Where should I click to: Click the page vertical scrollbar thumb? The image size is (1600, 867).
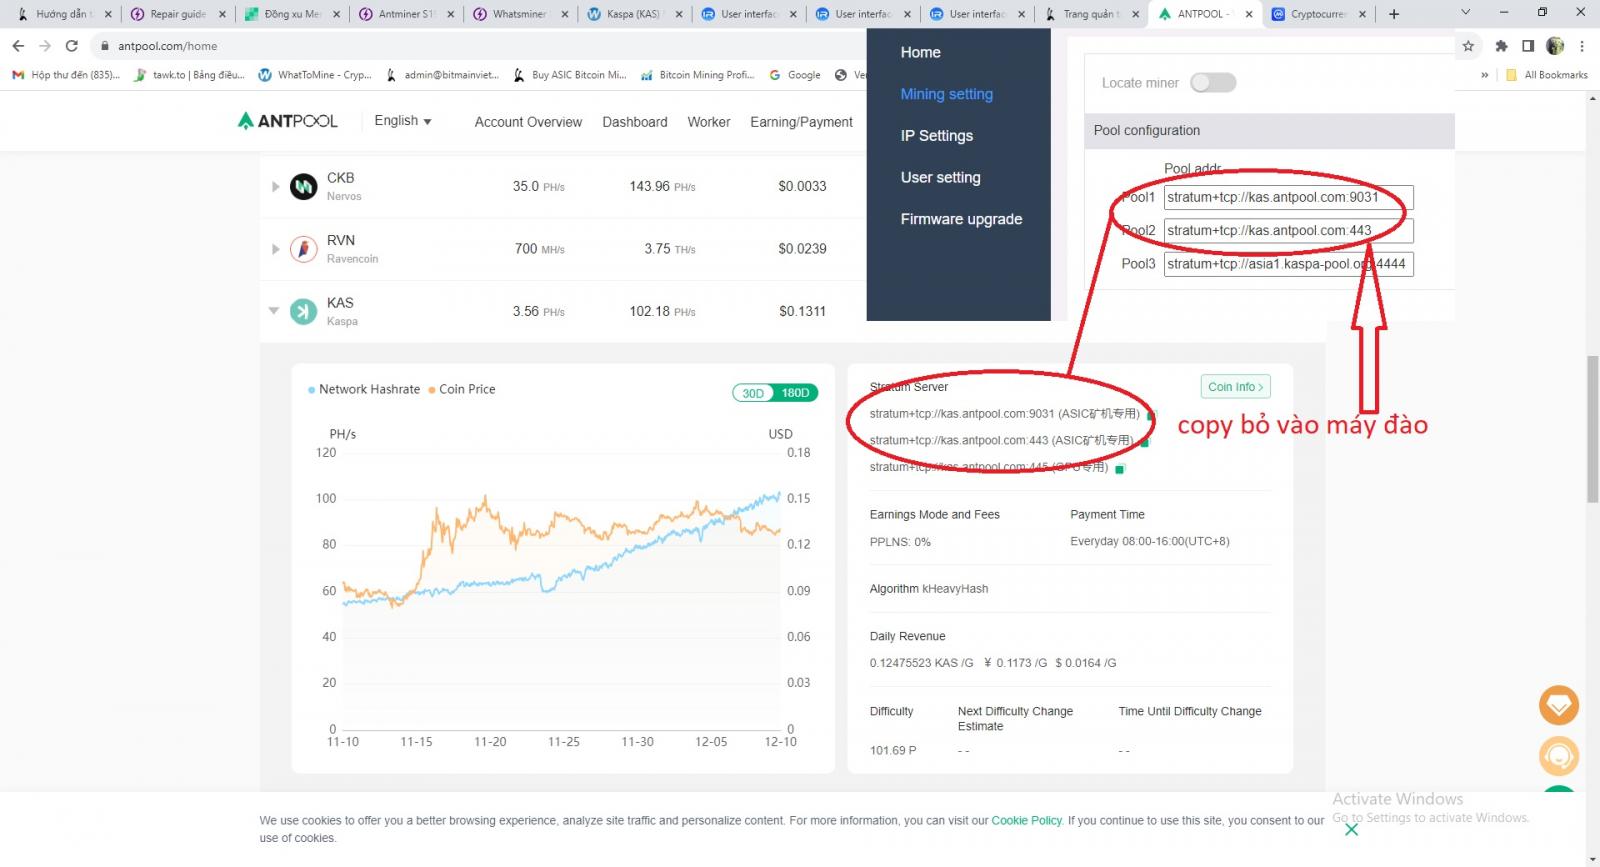(1592, 430)
